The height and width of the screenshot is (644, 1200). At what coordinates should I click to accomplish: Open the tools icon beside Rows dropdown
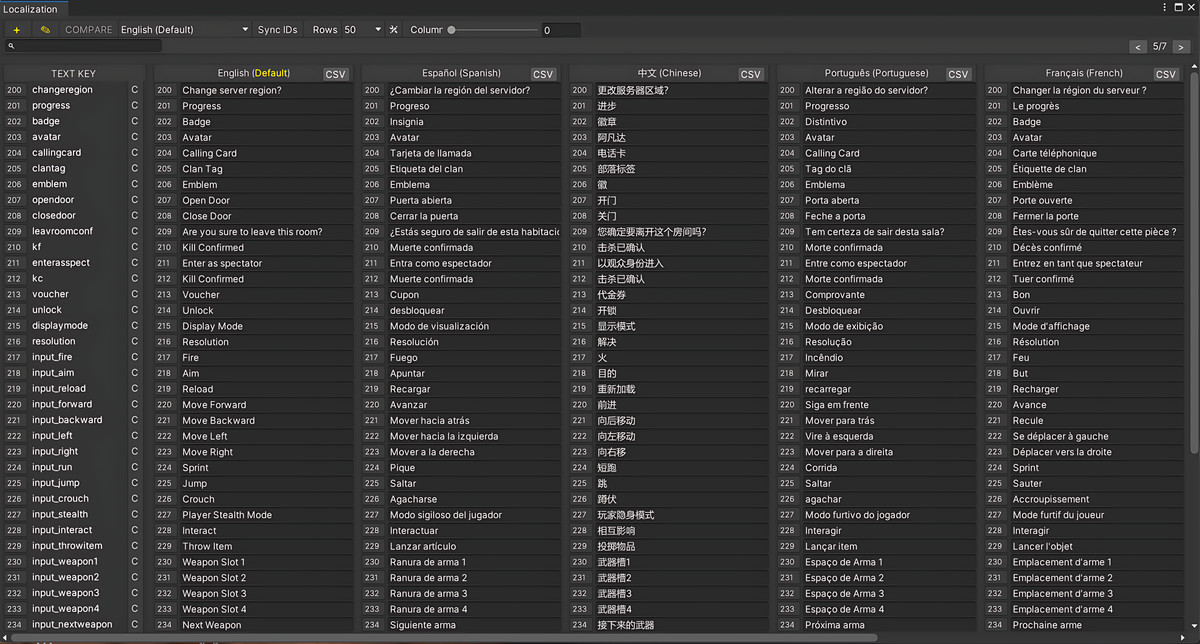click(394, 30)
